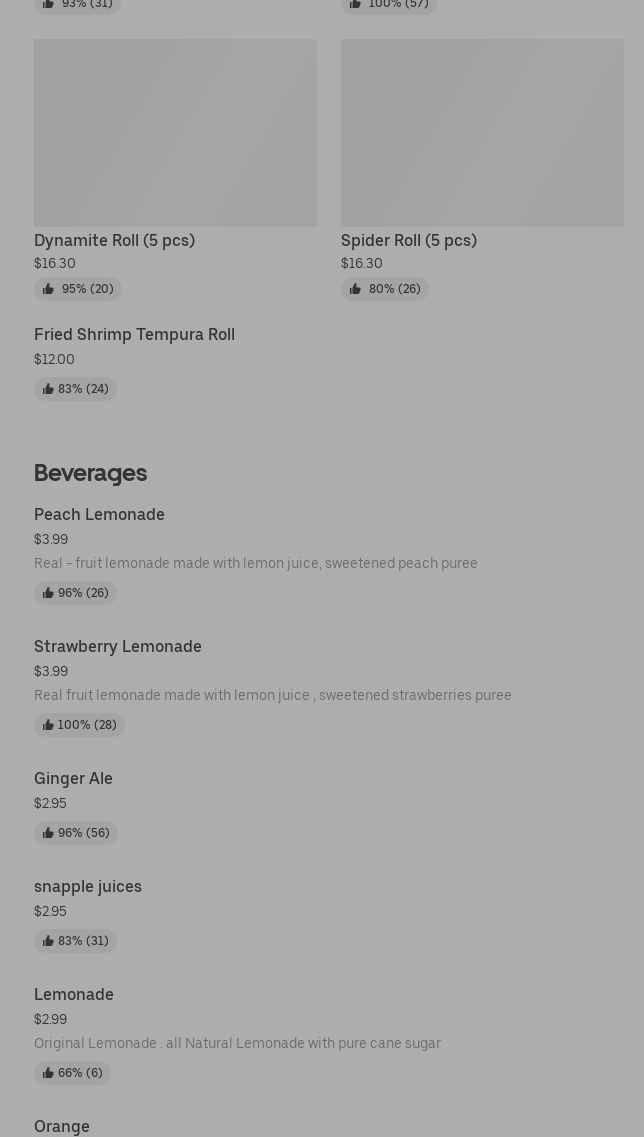Select the Dynamite Roll (5 pcs) title
644x1137 pixels.
(114, 240)
